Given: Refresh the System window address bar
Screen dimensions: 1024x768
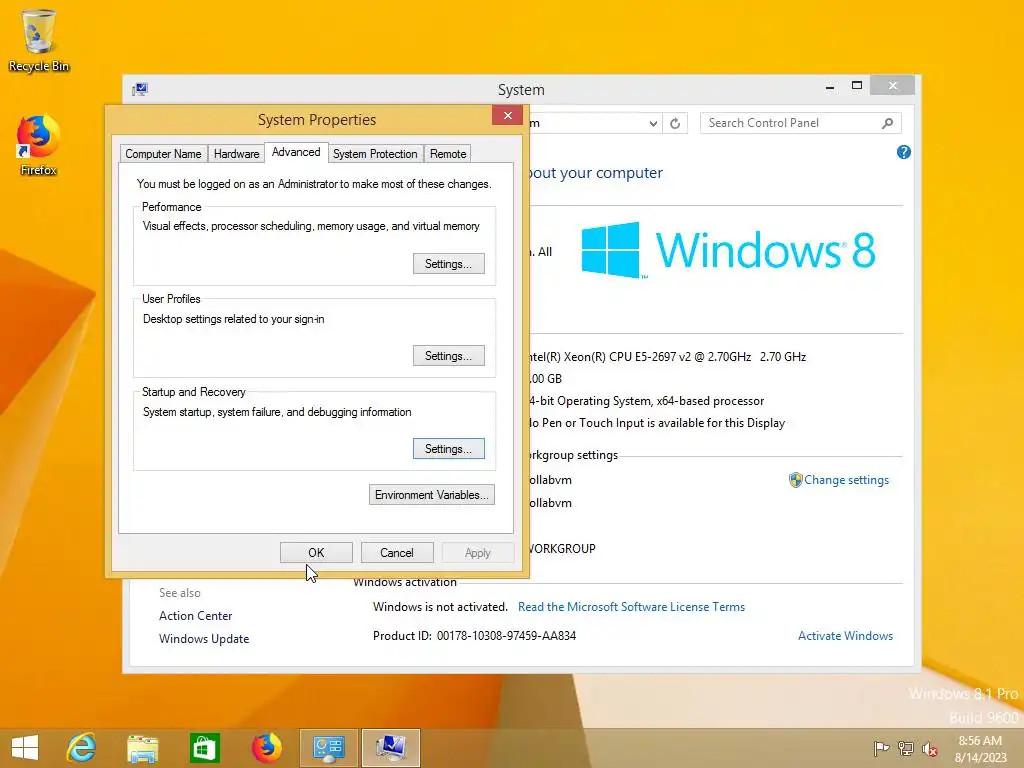Looking at the screenshot, I should coord(675,123).
